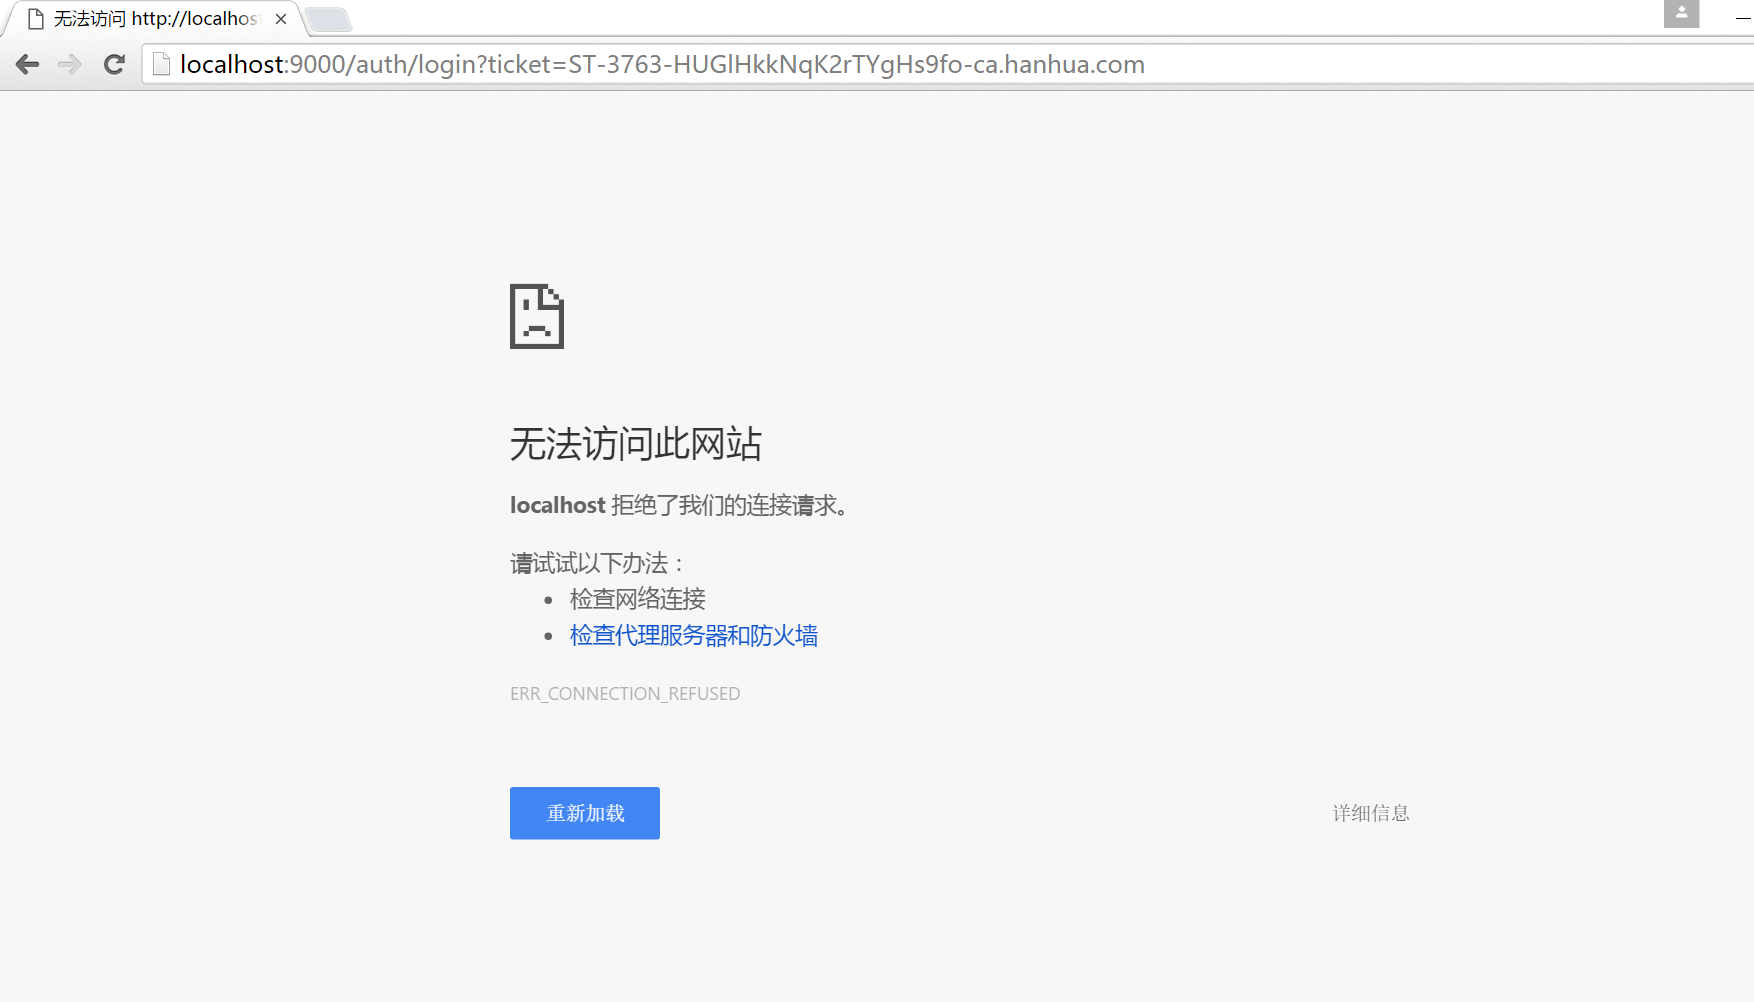Click the back navigation arrow
Screen dimensions: 1754x1002
coord(27,64)
